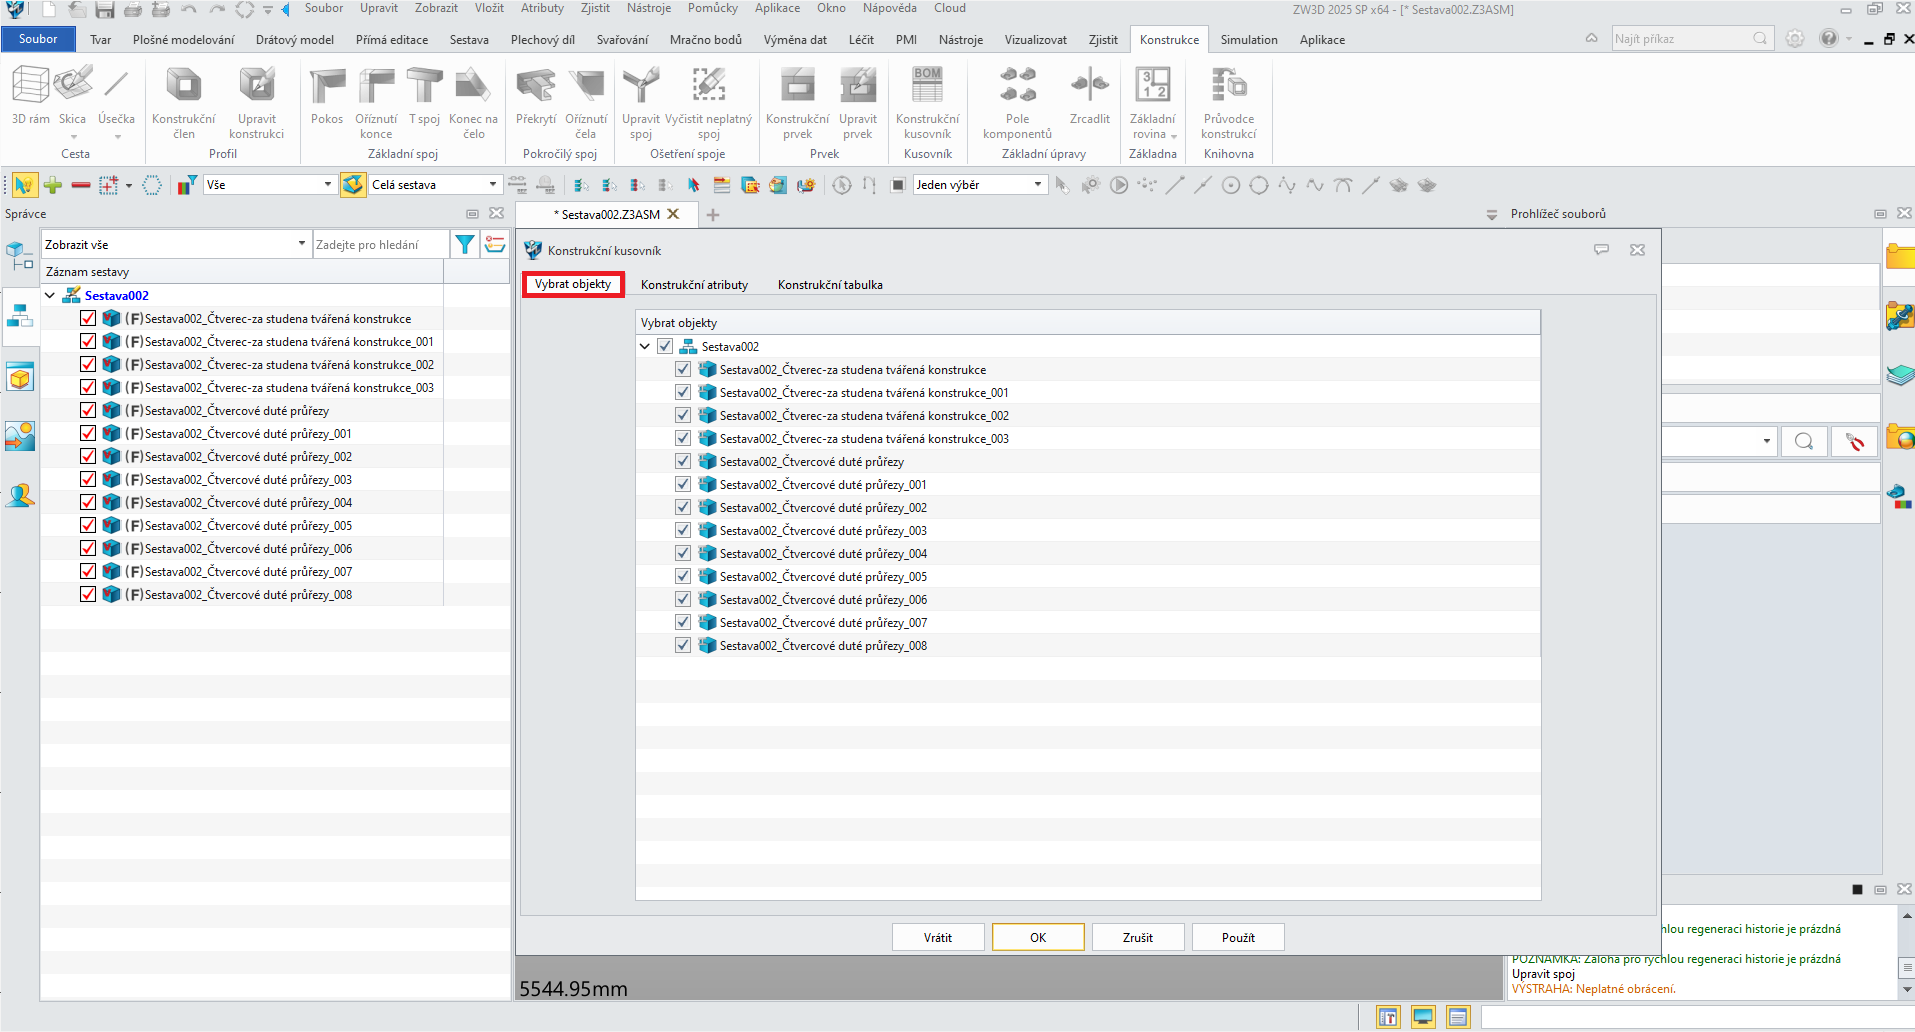The image size is (1915, 1032).
Task: Open Konstrukční kusovník BOM tool
Action: pyautogui.click(x=928, y=102)
